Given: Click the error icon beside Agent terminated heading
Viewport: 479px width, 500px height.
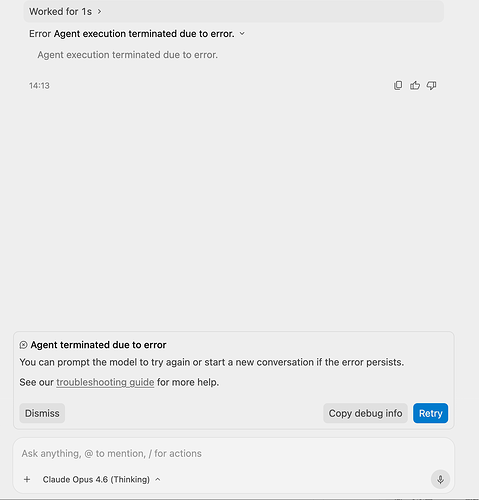Looking at the screenshot, I should point(23,345).
